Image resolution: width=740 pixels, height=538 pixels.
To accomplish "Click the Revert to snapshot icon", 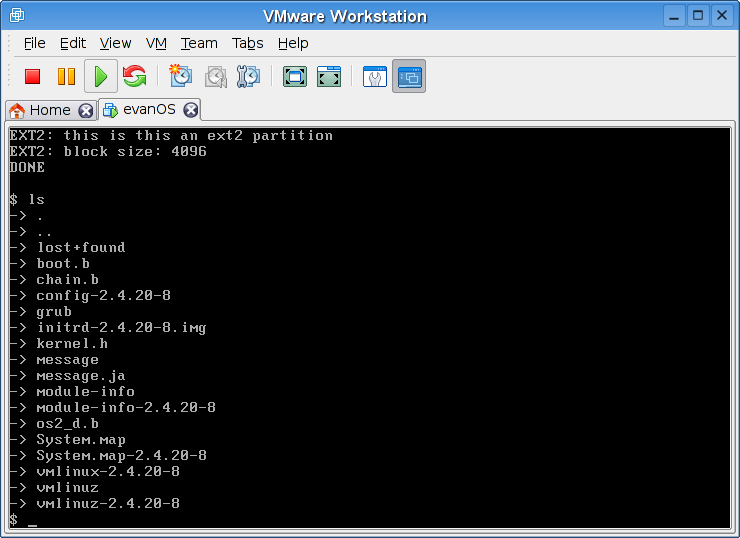I will coord(215,76).
